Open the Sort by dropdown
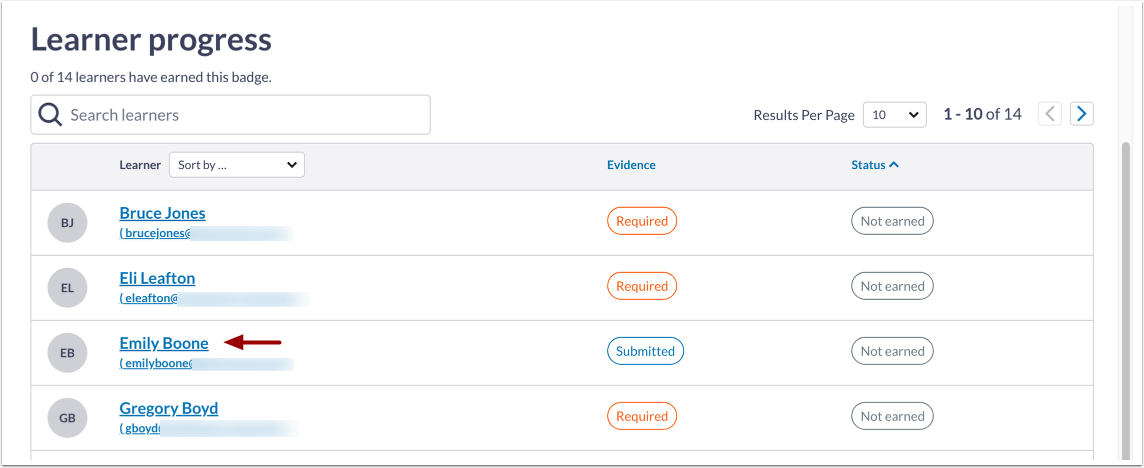Screen dimensions: 1144x468 click(237, 165)
